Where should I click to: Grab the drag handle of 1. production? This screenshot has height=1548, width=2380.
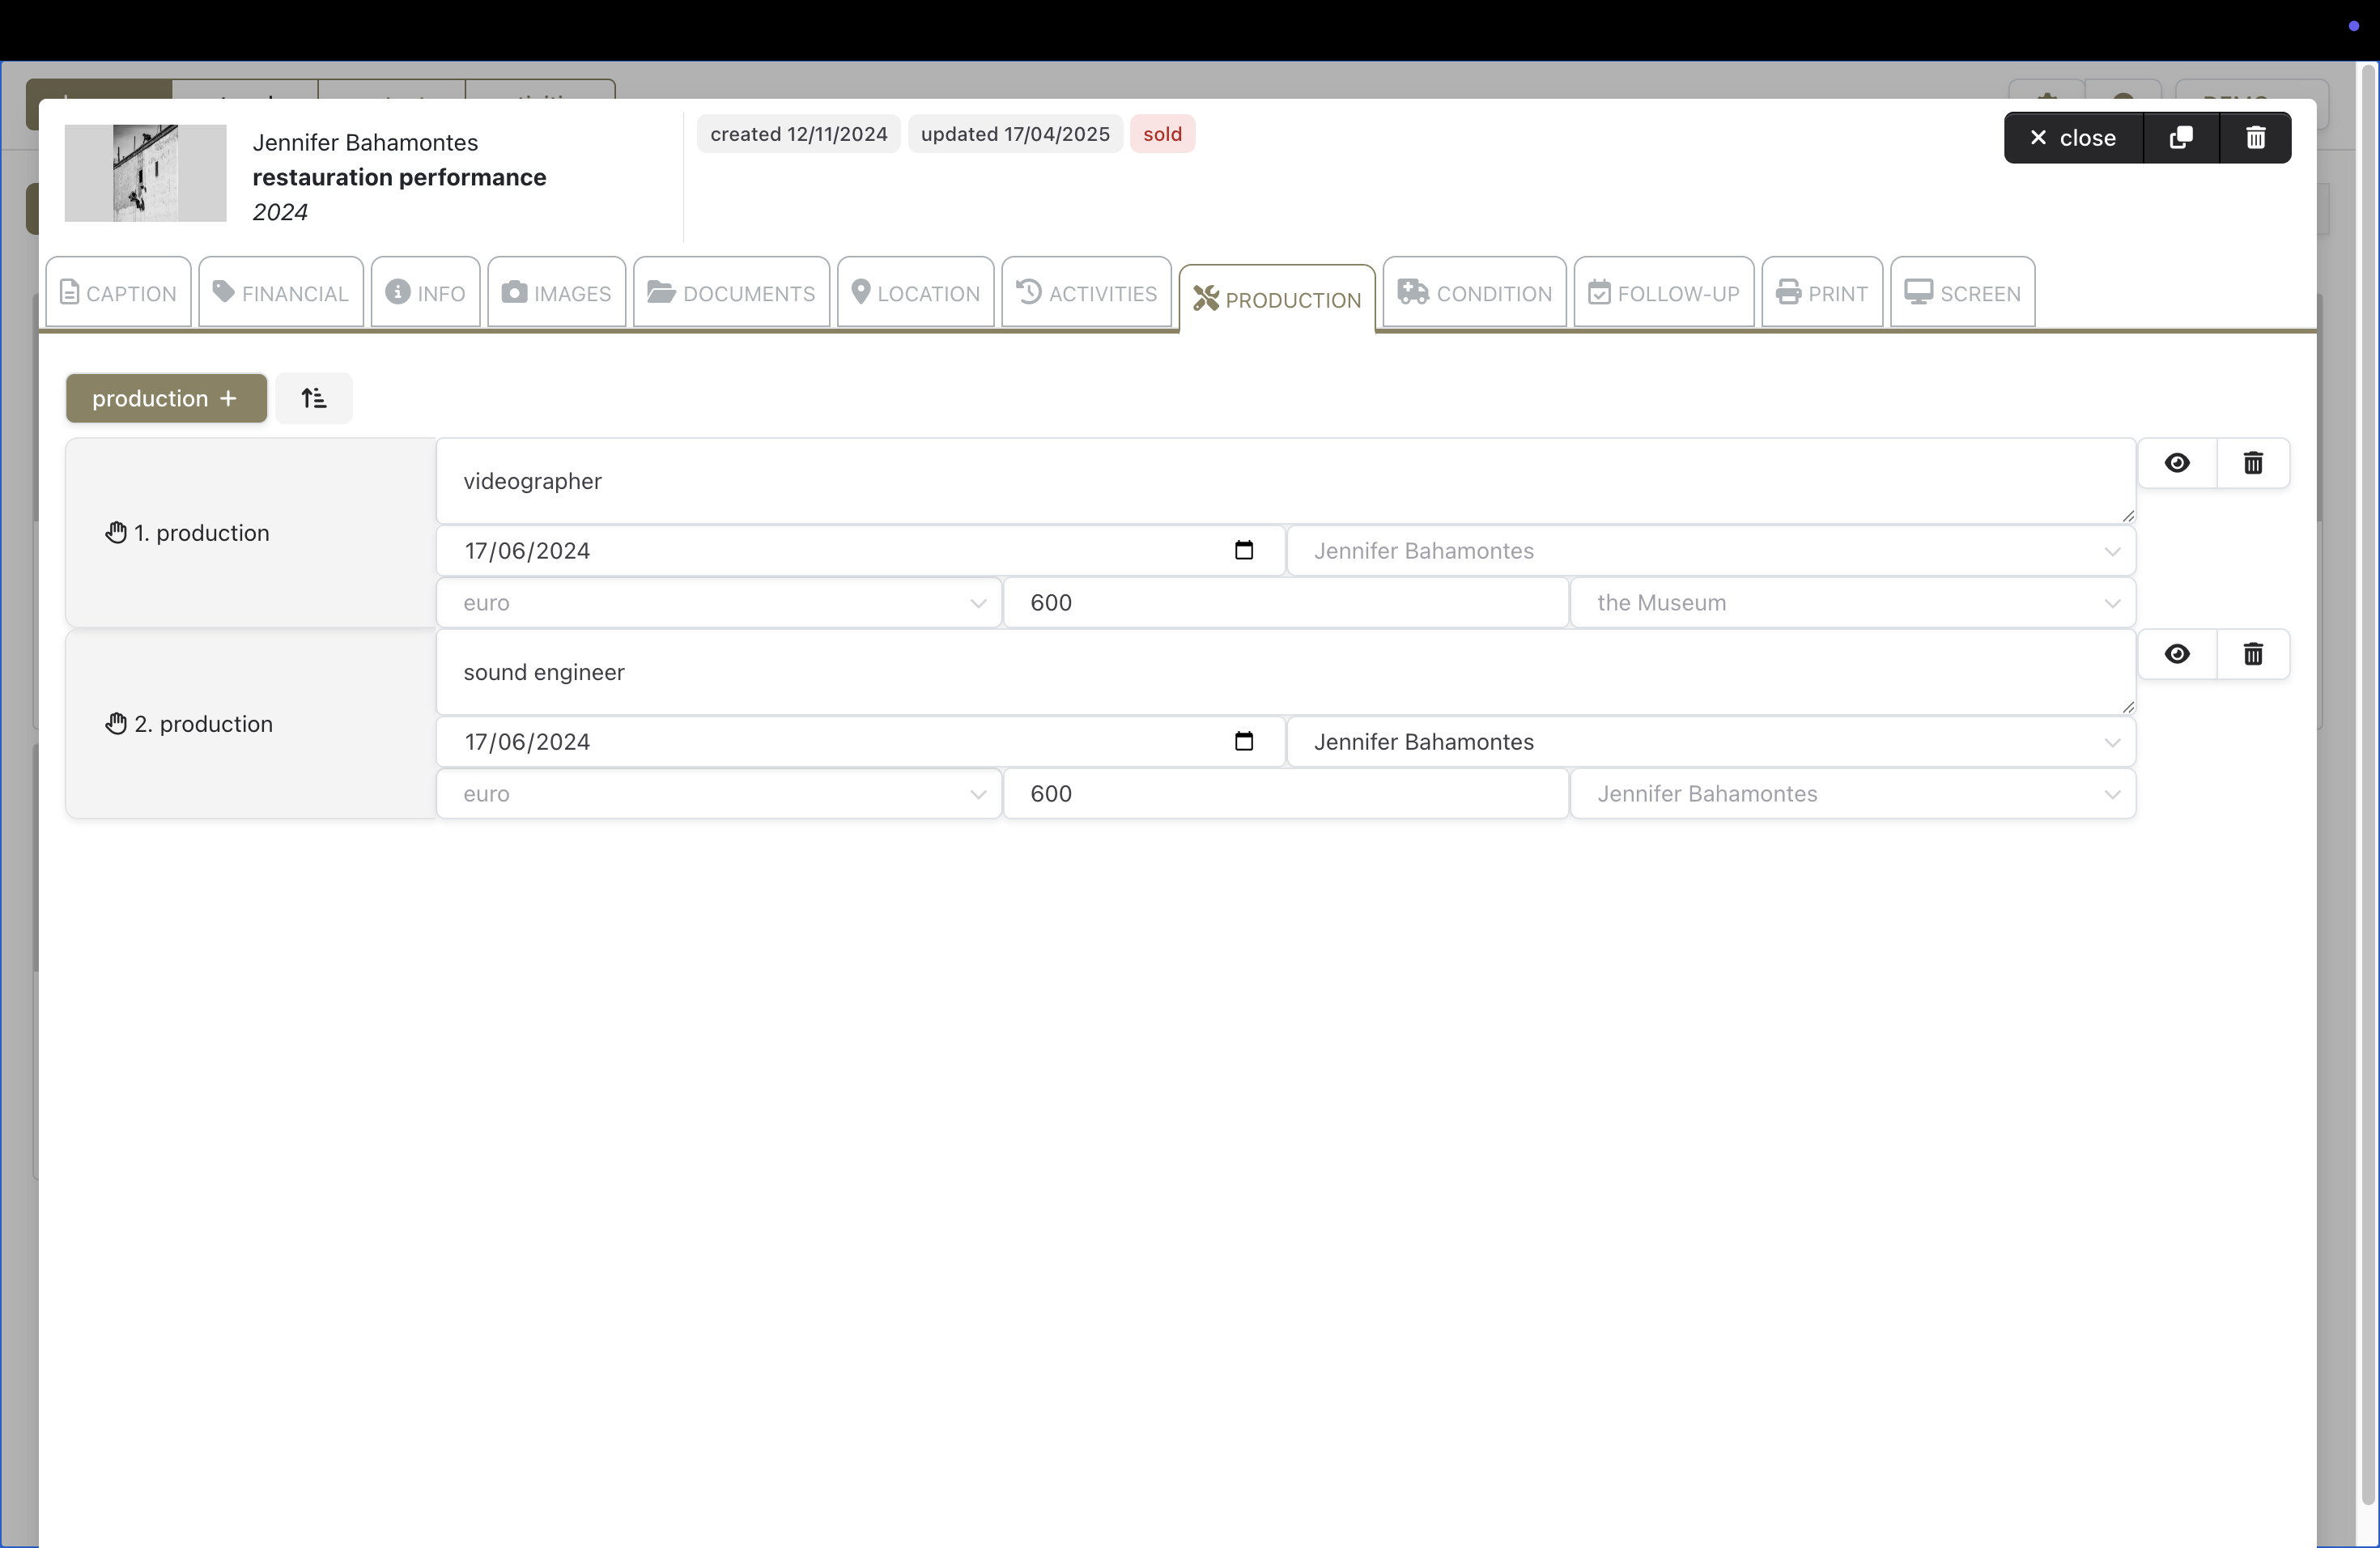[116, 533]
